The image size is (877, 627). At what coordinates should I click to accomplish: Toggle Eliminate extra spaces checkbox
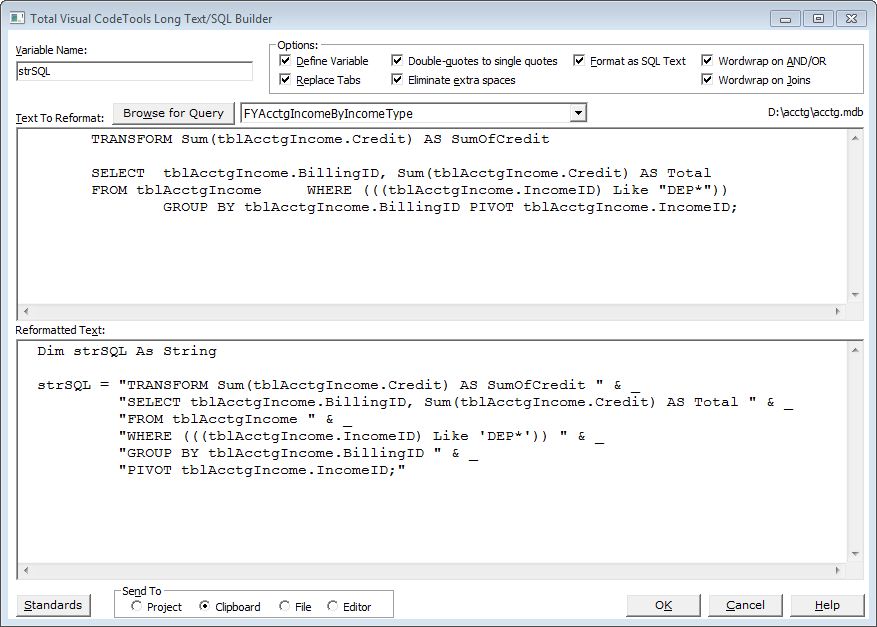398,80
